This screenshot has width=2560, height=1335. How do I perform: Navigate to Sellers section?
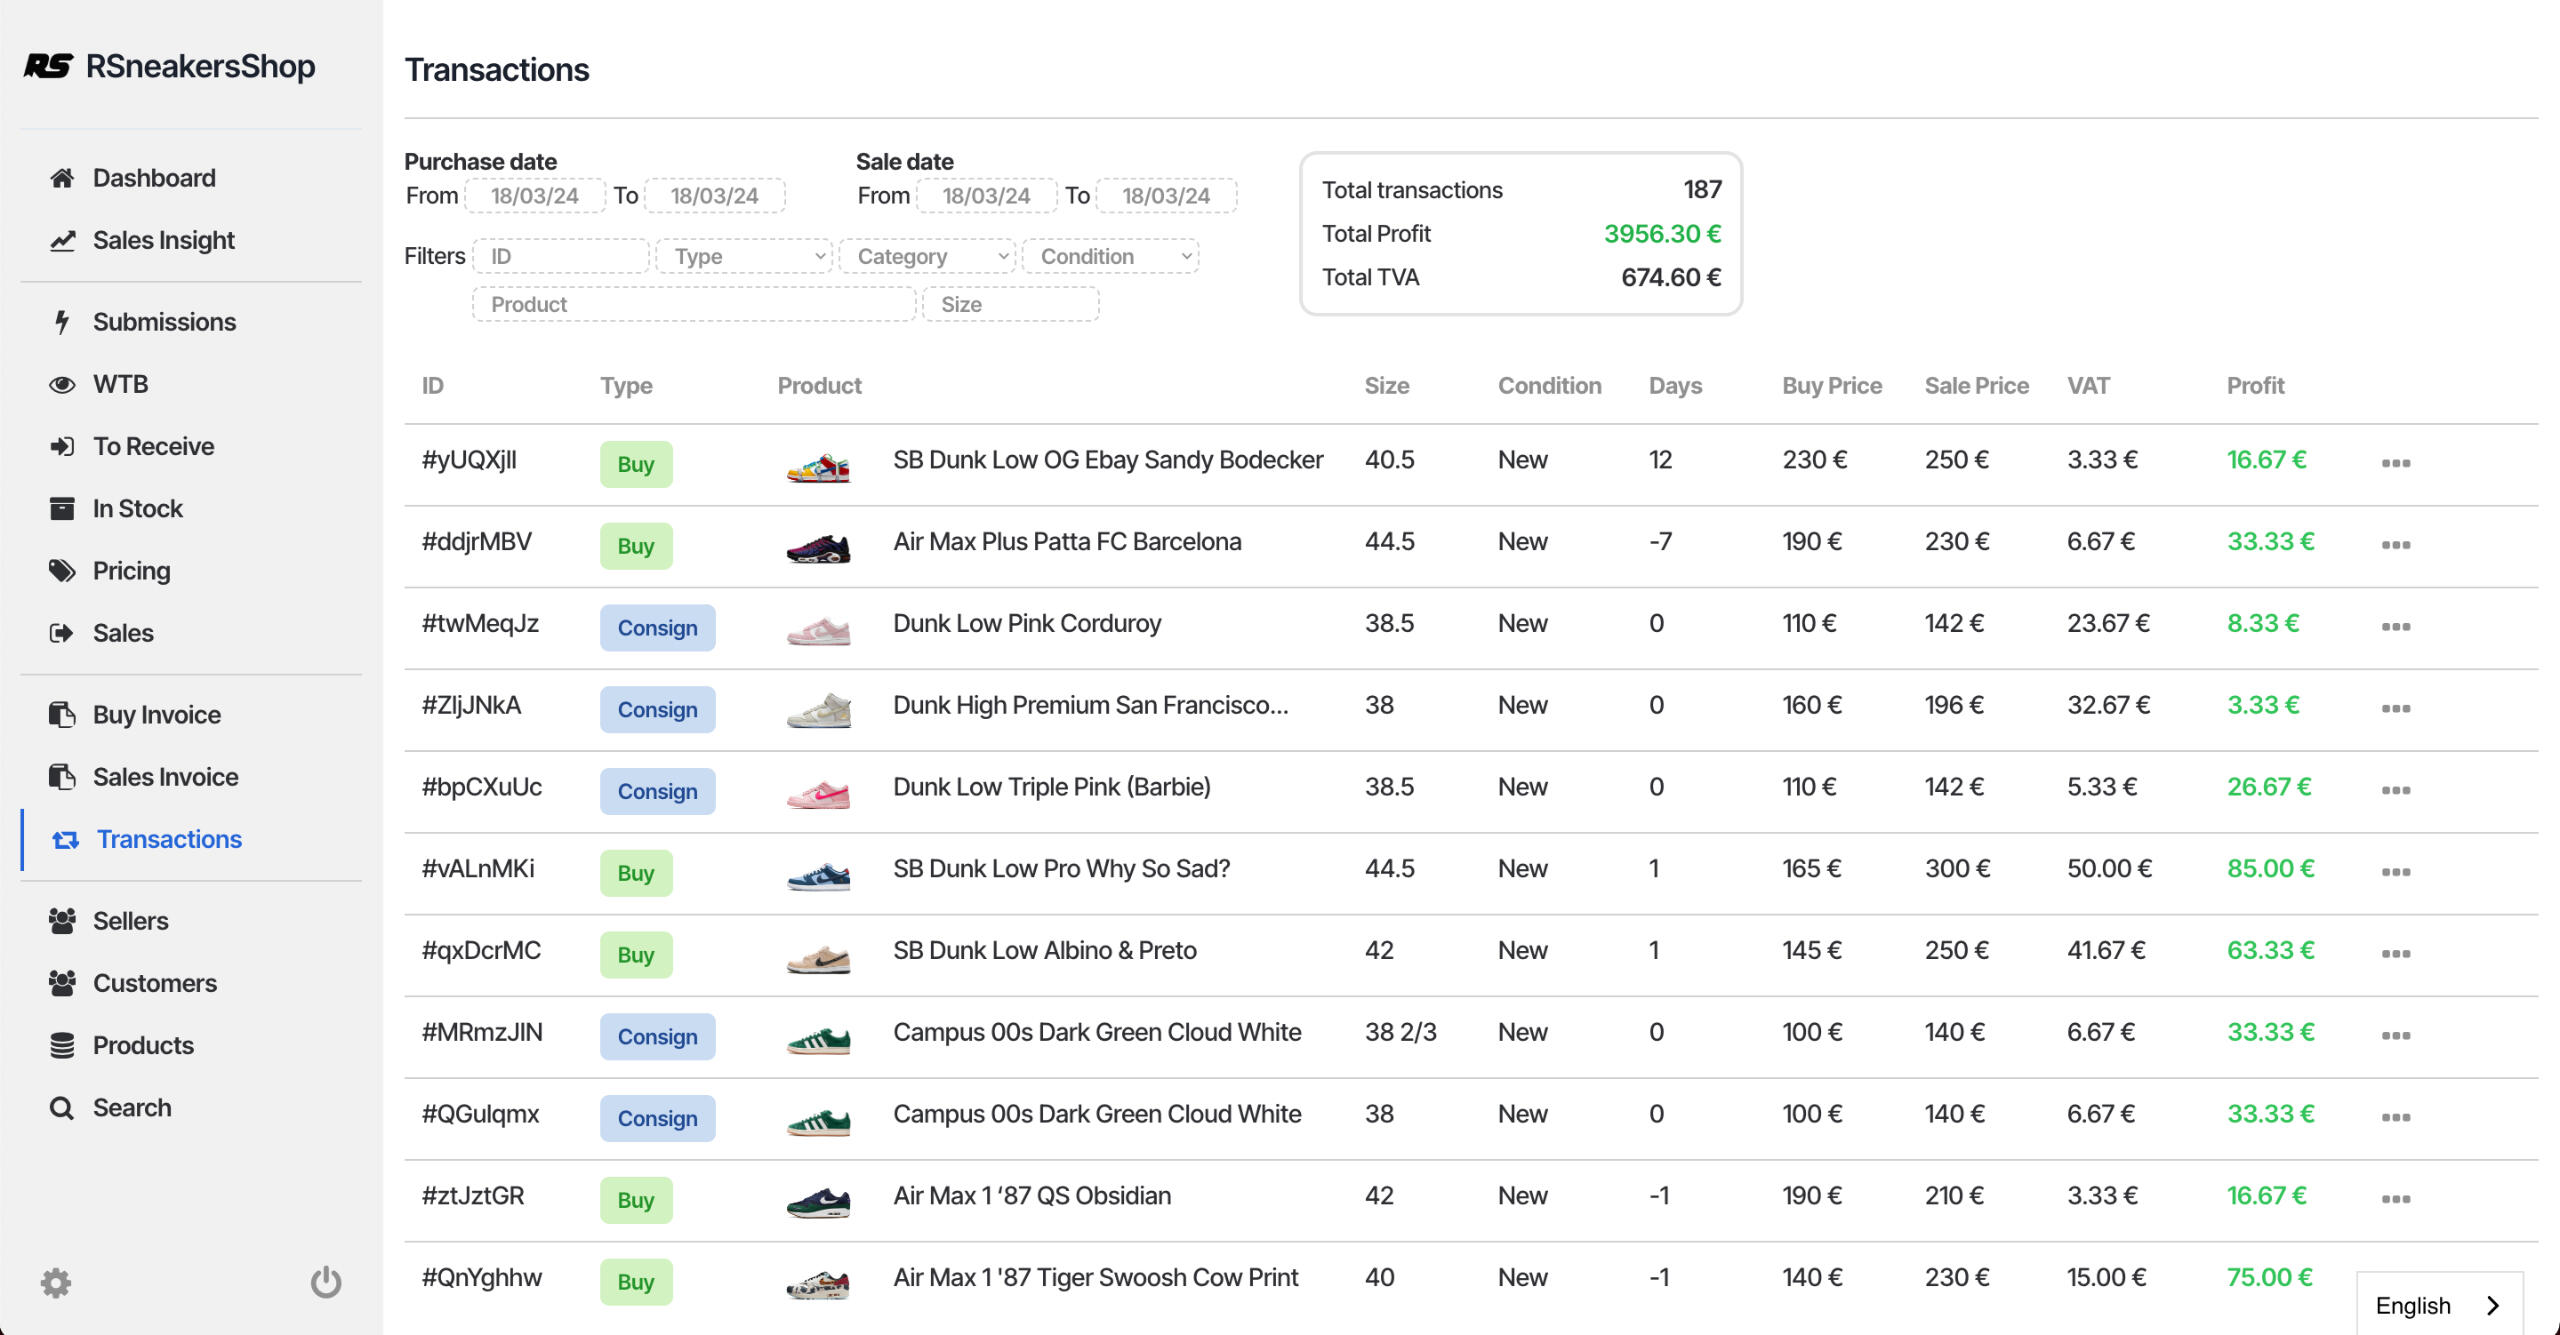coord(130,921)
